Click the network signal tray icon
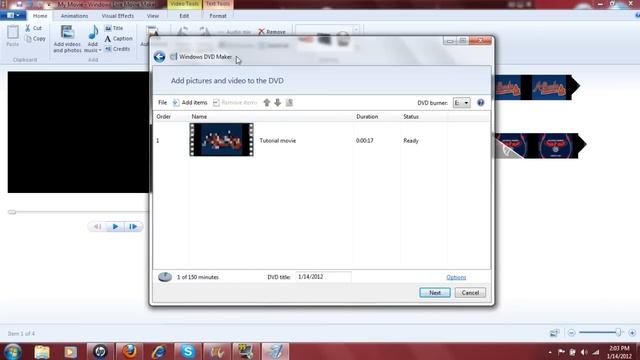Screen dimensions: 640x360 [596, 352]
